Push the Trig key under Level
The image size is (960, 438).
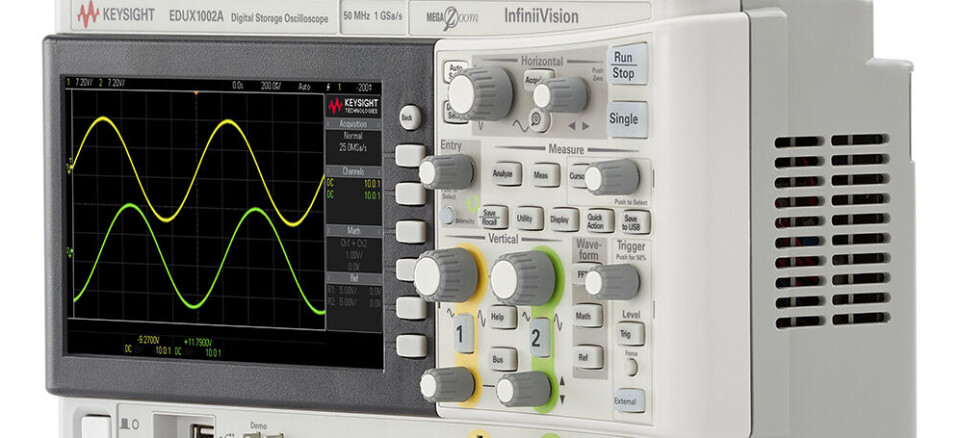(x=631, y=334)
